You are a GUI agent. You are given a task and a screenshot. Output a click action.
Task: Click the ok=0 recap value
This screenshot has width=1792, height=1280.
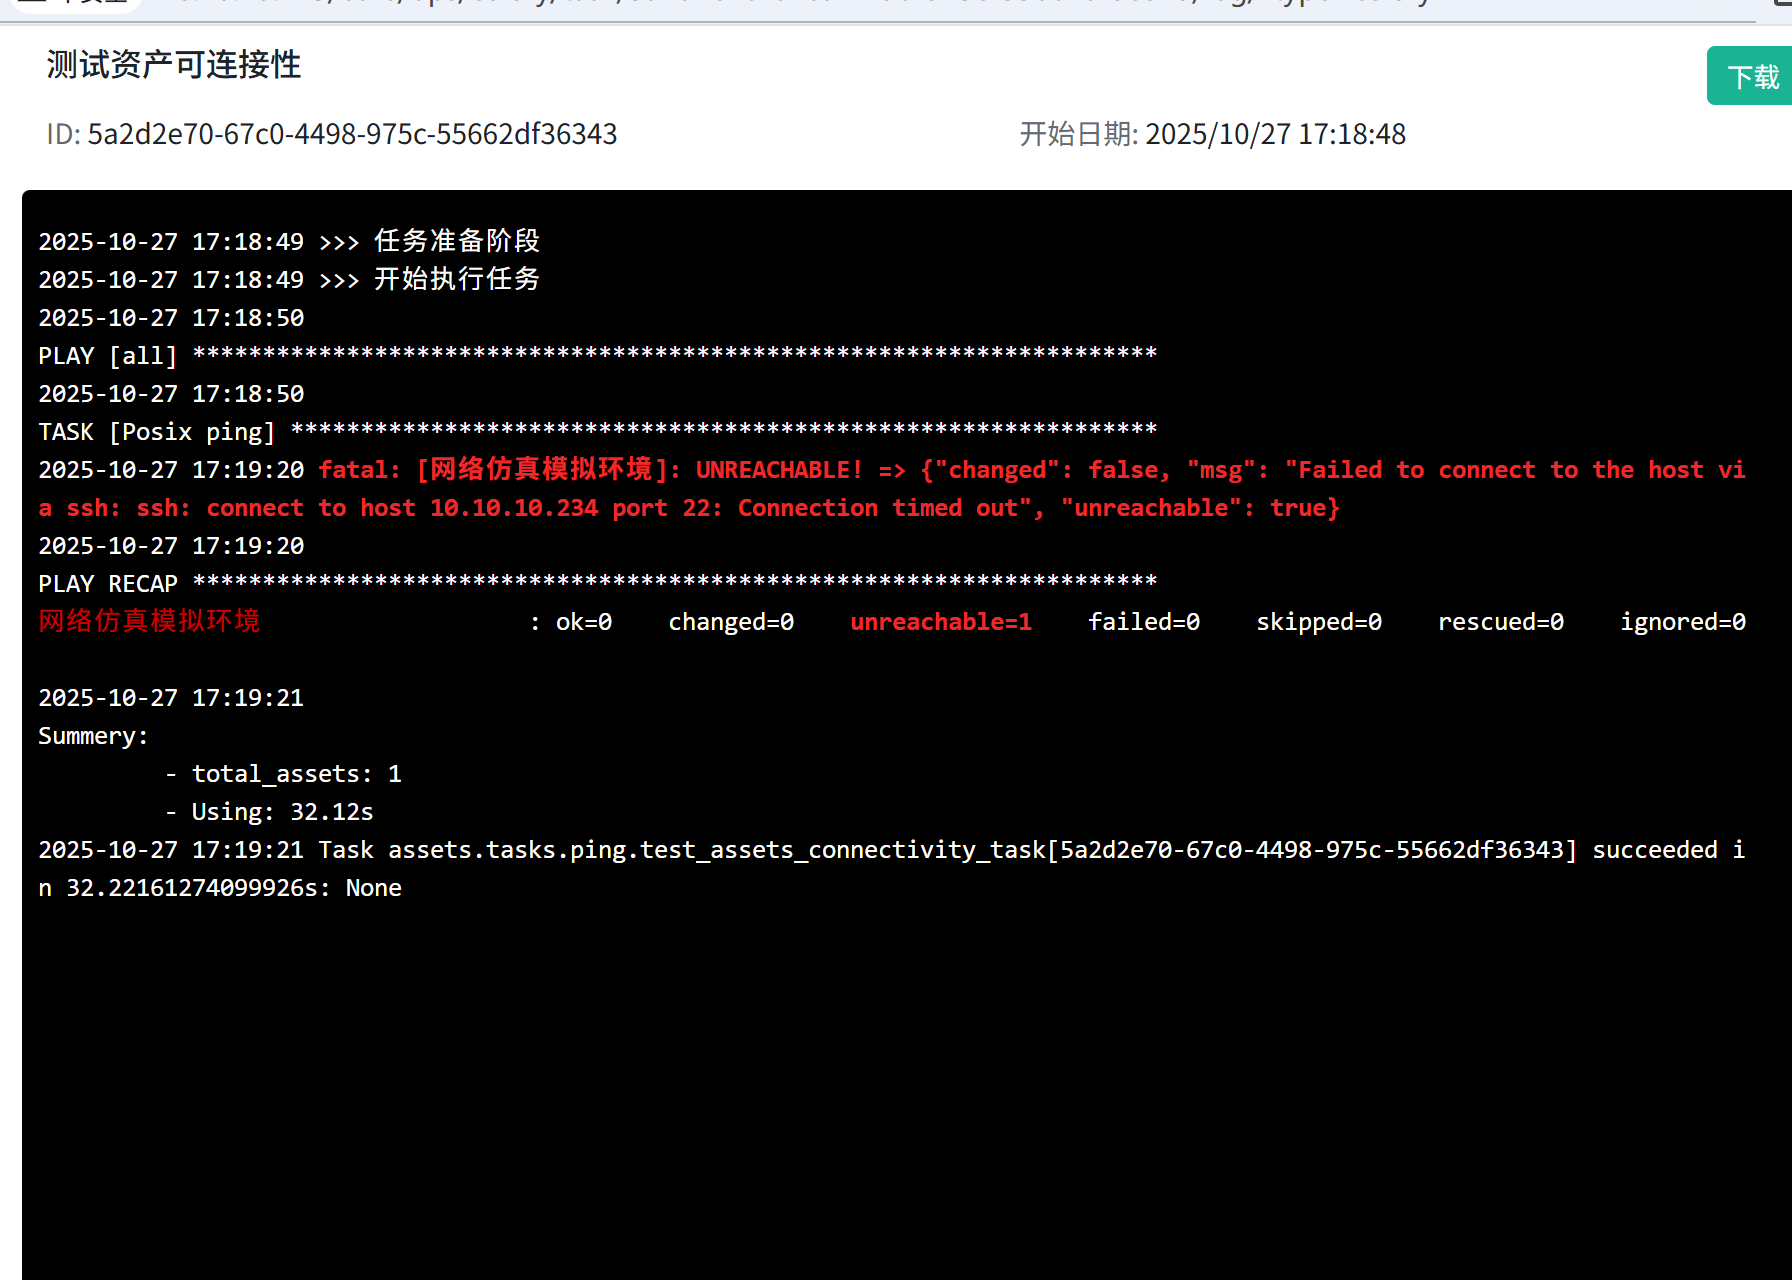(x=583, y=622)
